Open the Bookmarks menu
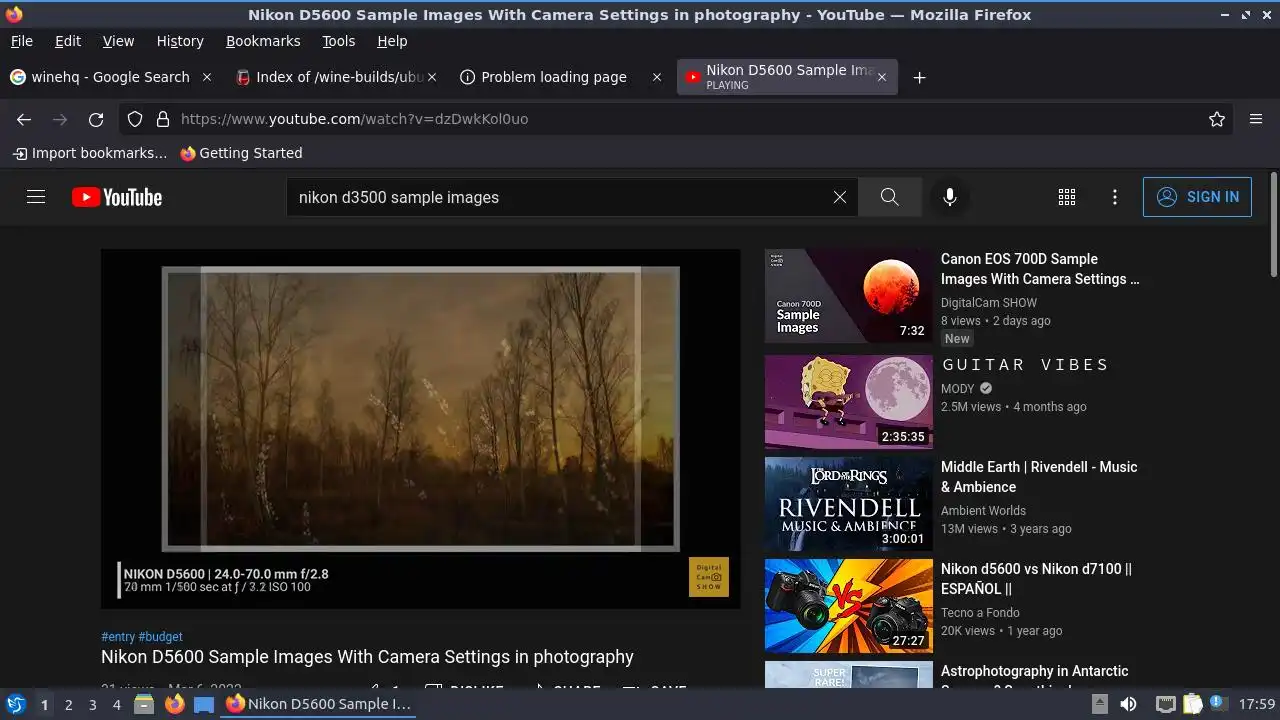1280x720 pixels. pos(263,41)
